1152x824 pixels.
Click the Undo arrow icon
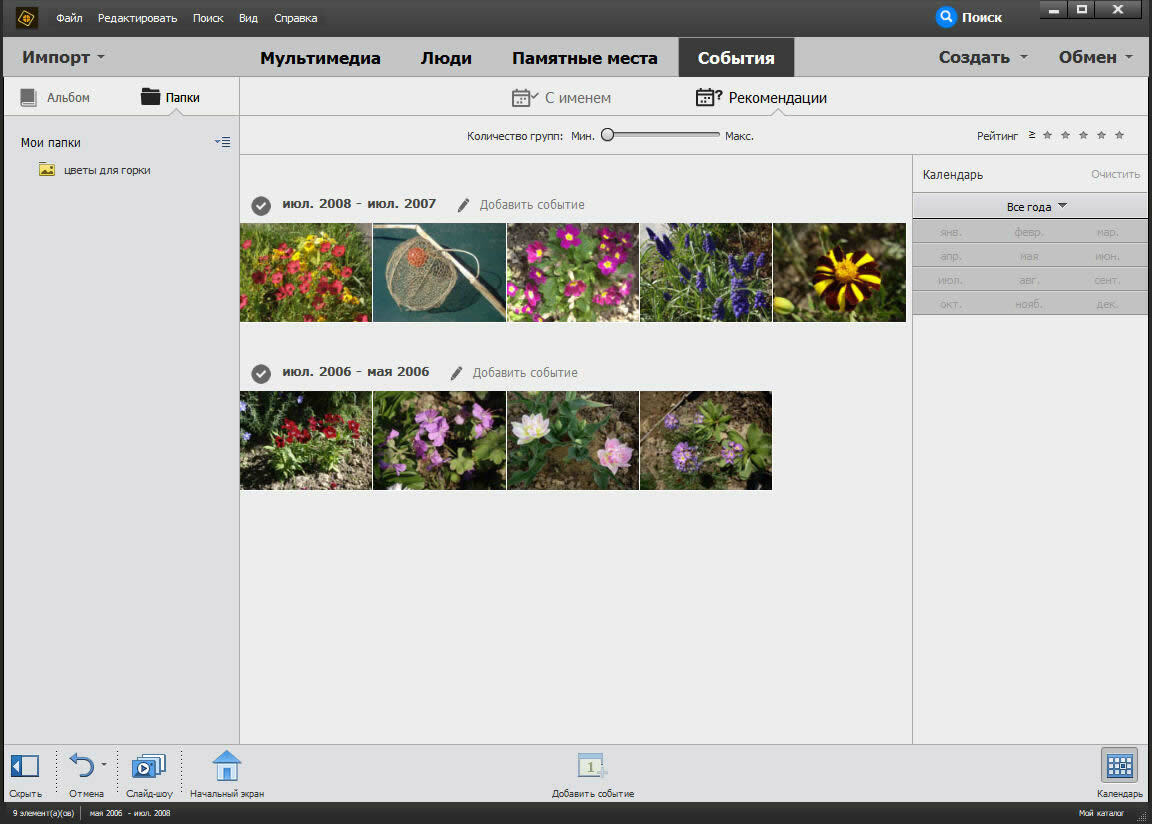coord(81,767)
